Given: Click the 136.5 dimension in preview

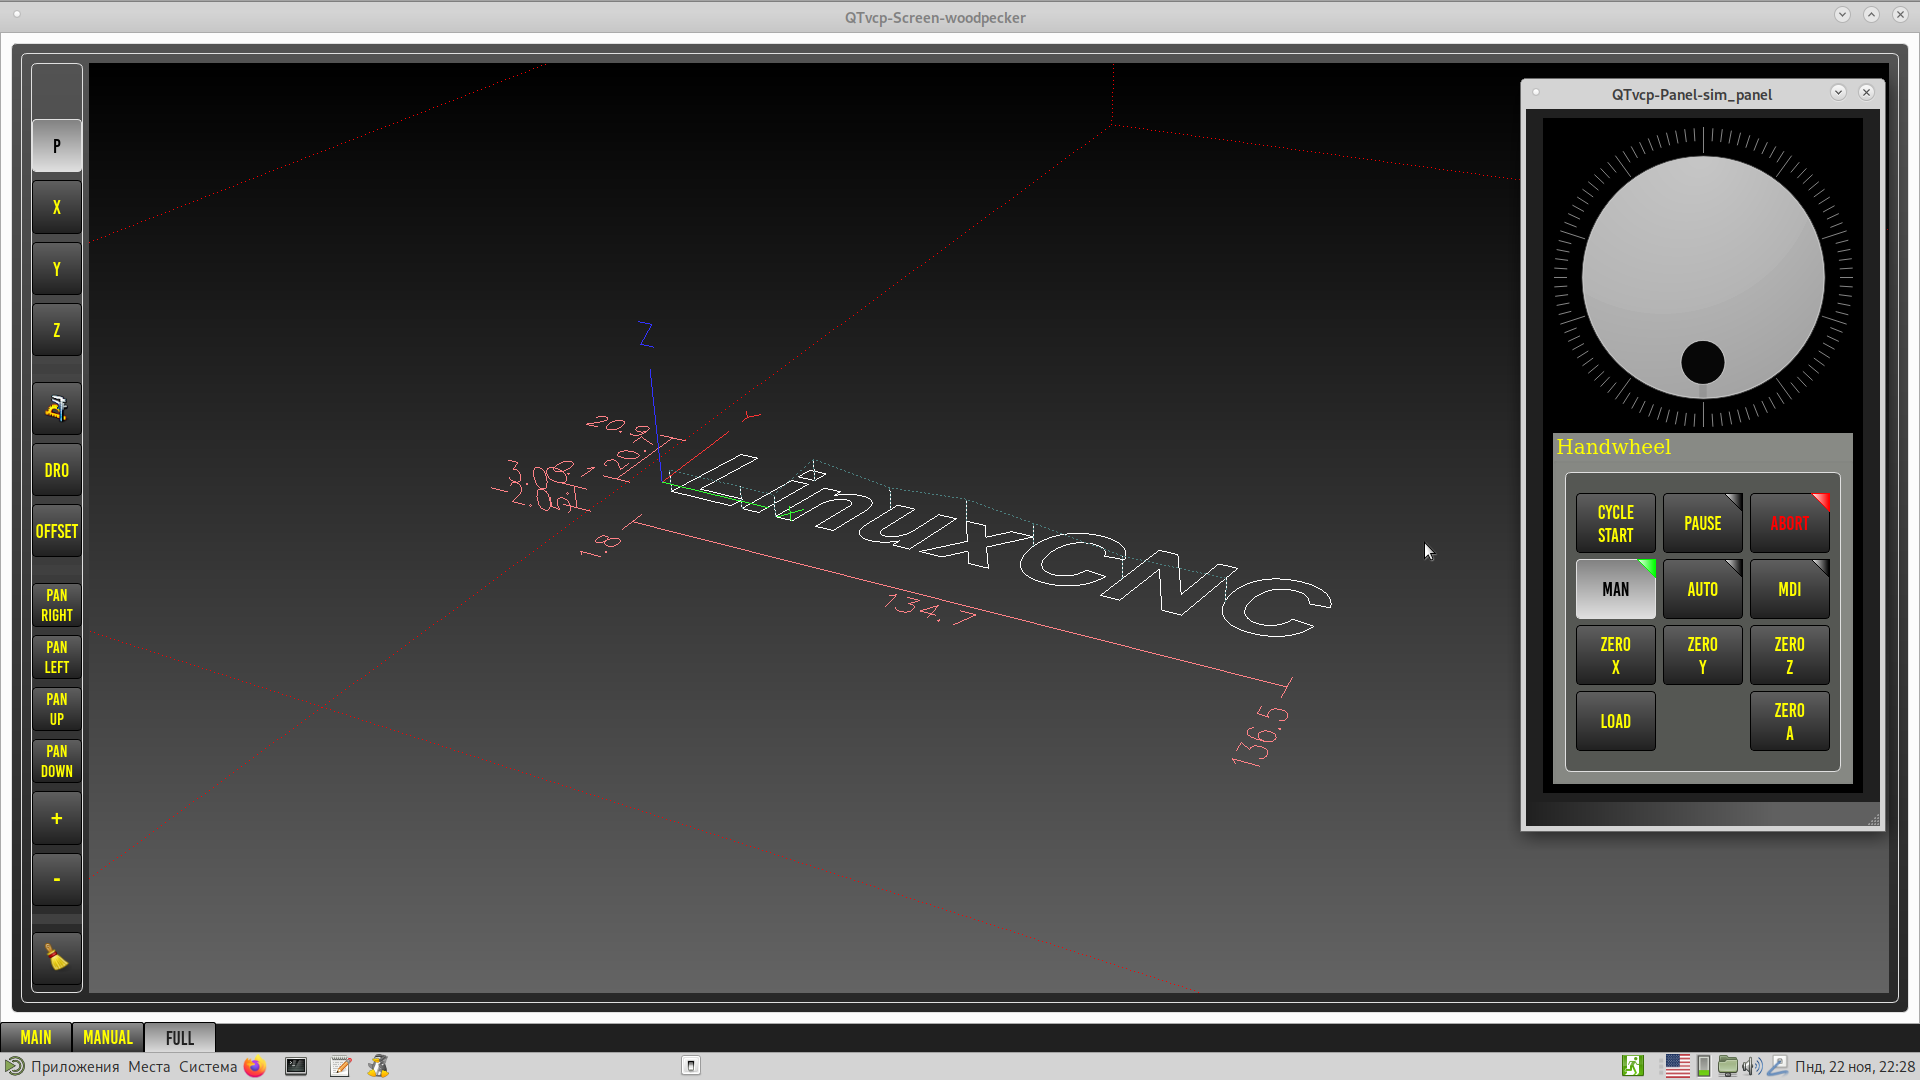Looking at the screenshot, I should [1260, 736].
